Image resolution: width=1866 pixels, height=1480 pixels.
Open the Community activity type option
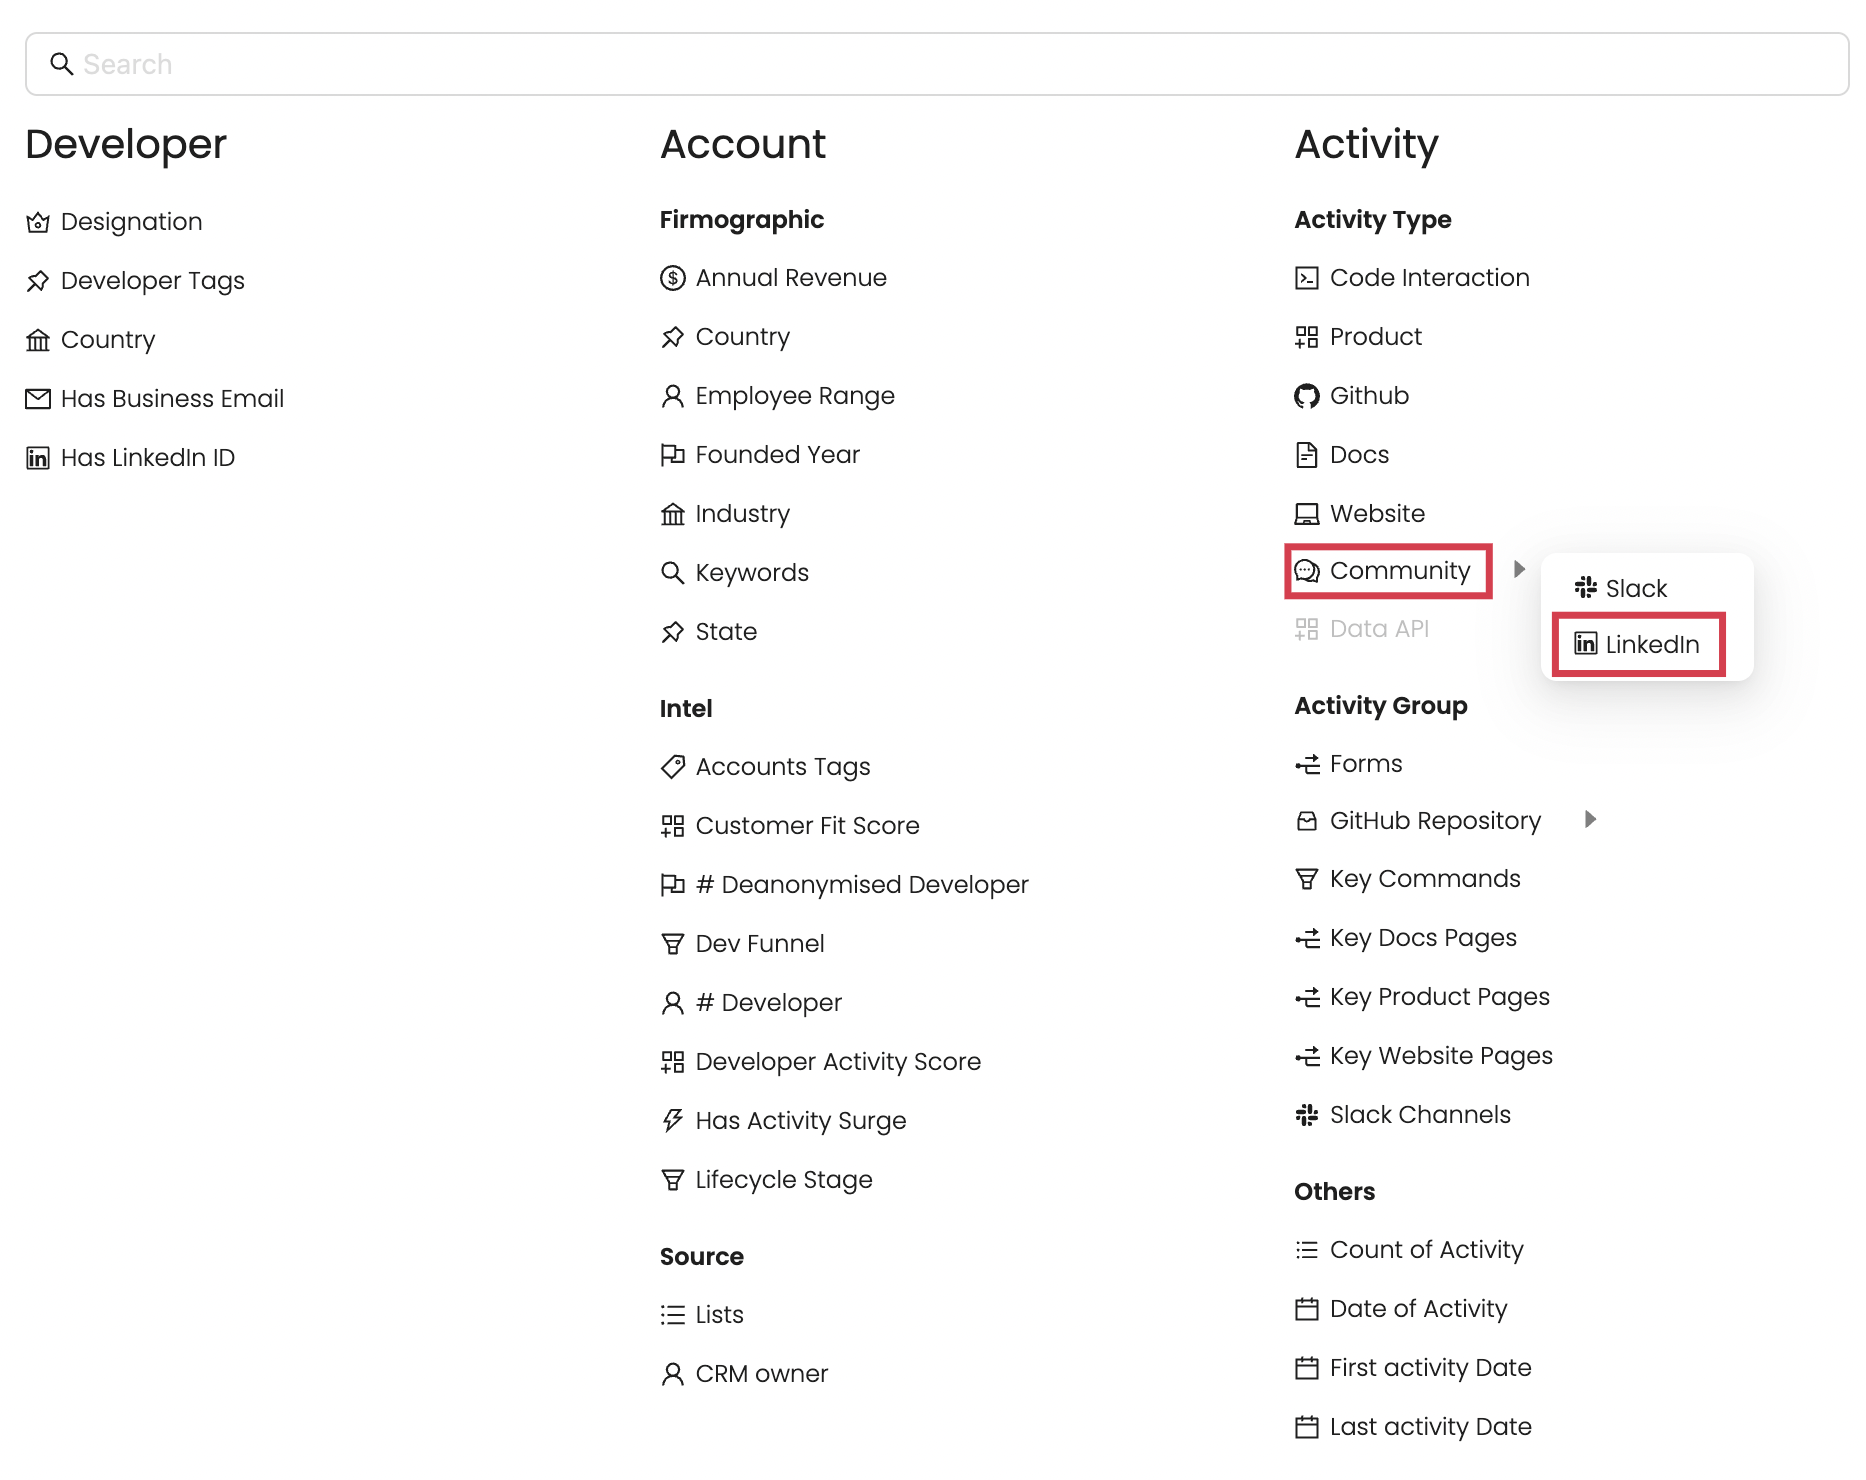point(1399,571)
